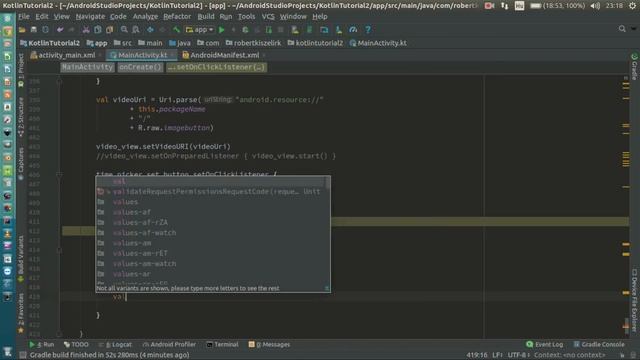Click the volume icon in system tray
Viewport: 640px width, 360px height.
tap(595, 6)
